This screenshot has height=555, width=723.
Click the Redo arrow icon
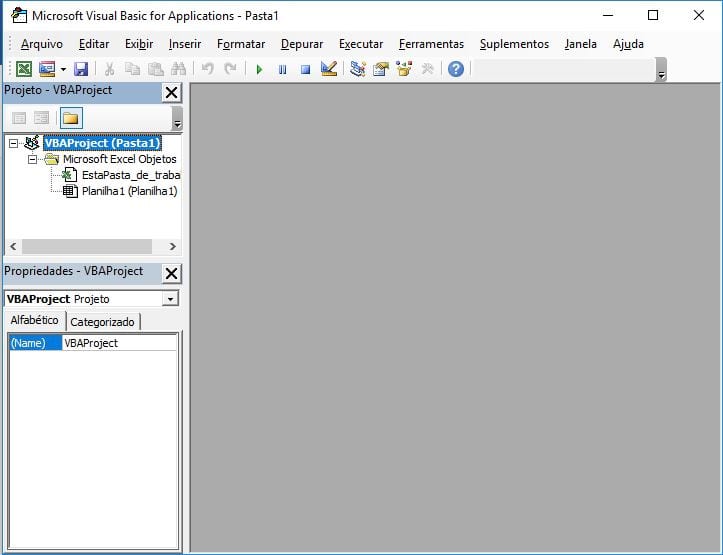coord(230,69)
